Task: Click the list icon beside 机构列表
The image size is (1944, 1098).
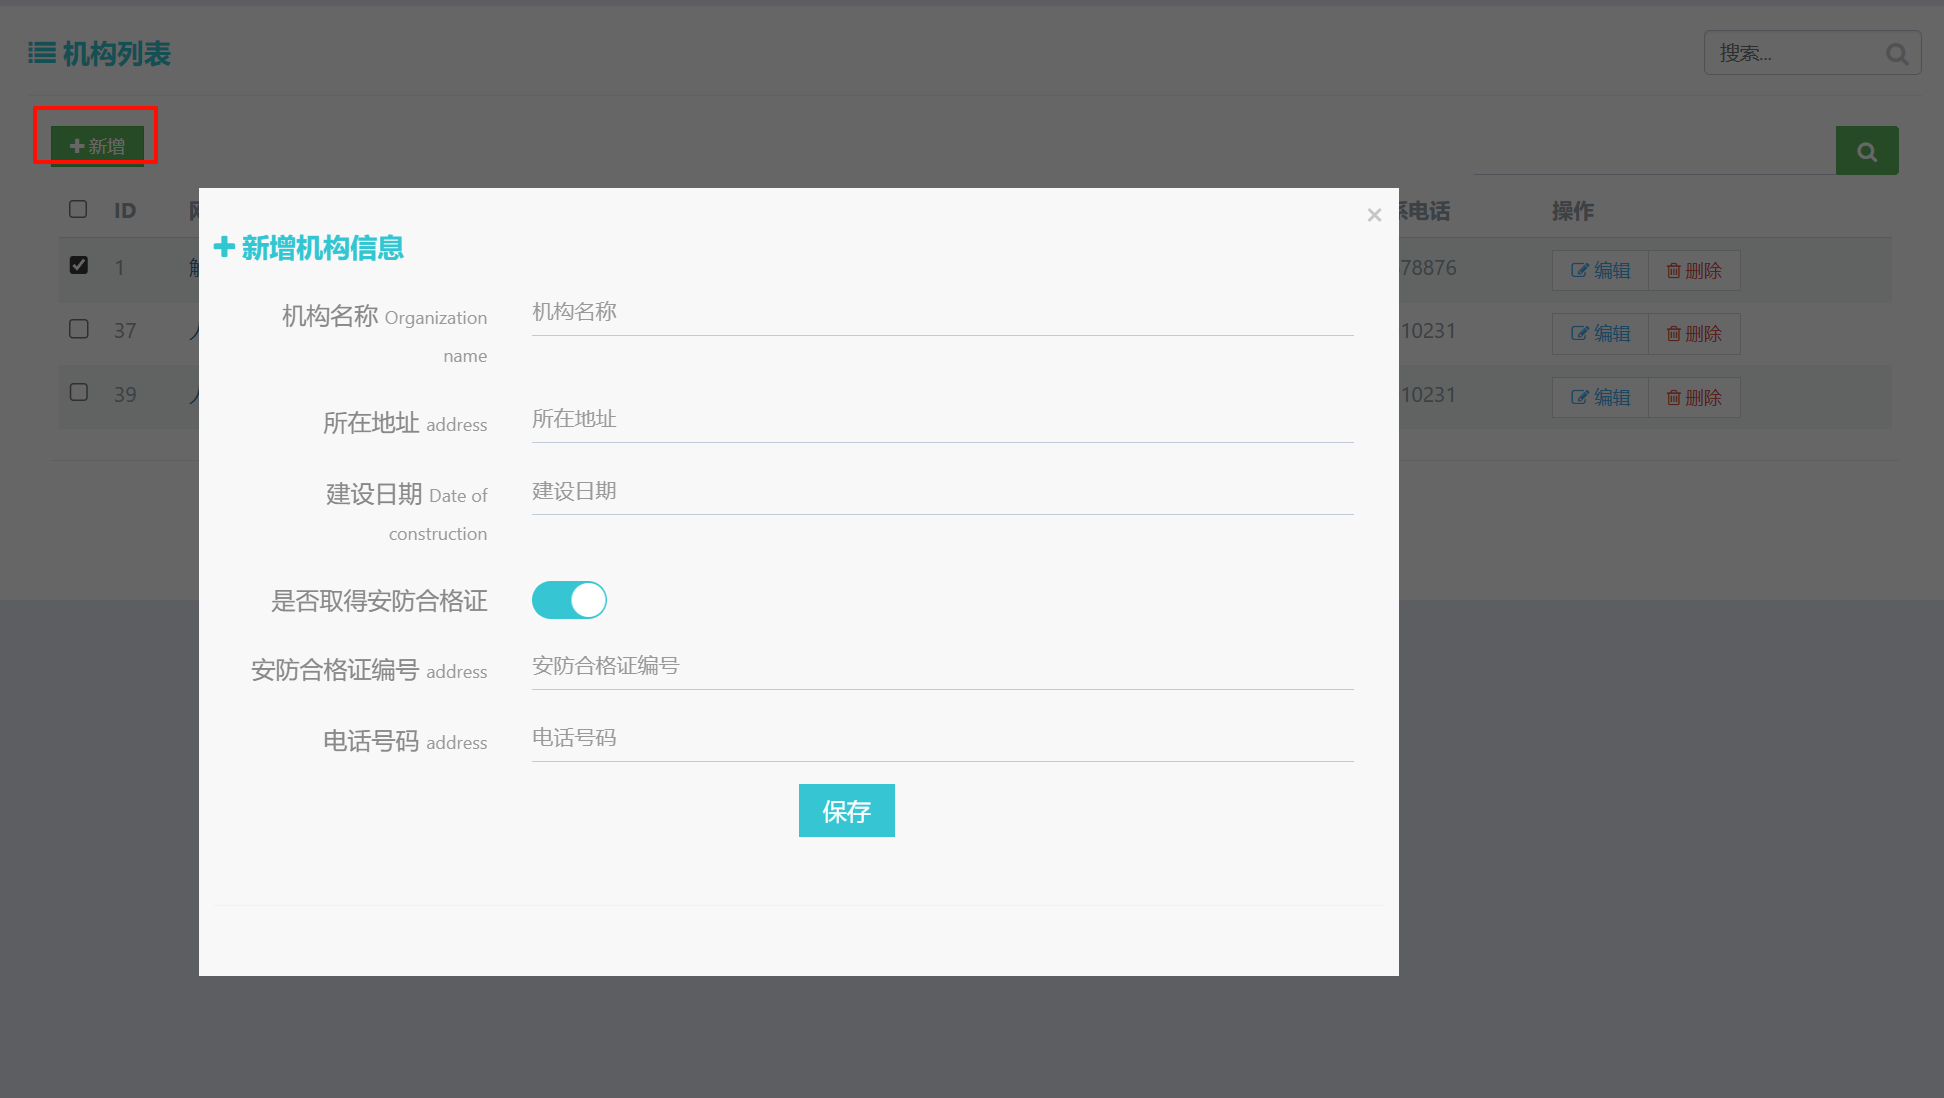Action: (x=42, y=53)
